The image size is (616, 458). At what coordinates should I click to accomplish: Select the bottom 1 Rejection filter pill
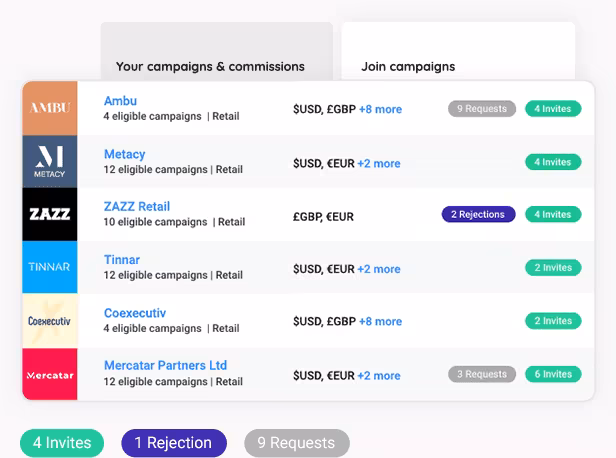tap(174, 442)
